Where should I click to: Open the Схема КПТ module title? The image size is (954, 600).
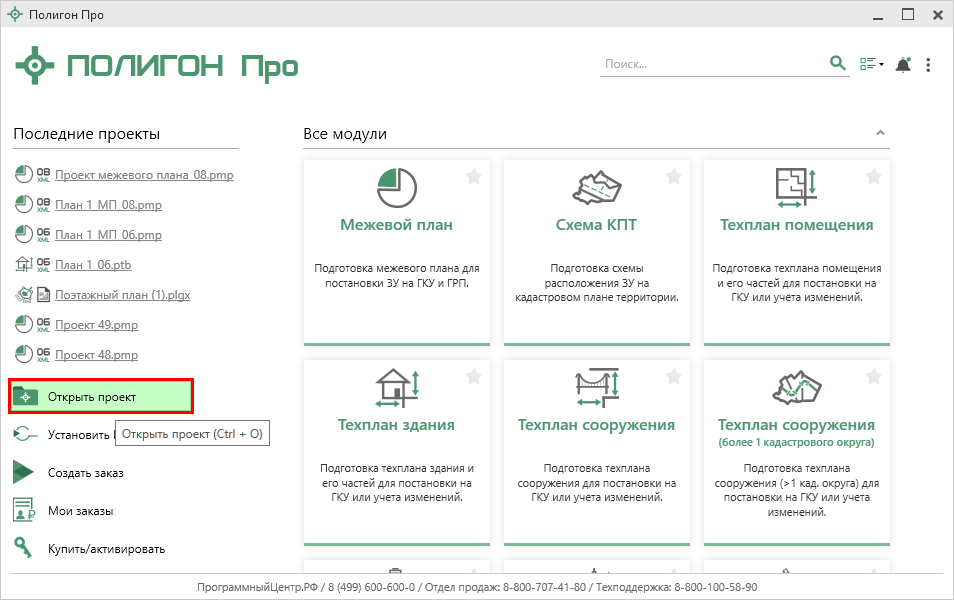596,225
